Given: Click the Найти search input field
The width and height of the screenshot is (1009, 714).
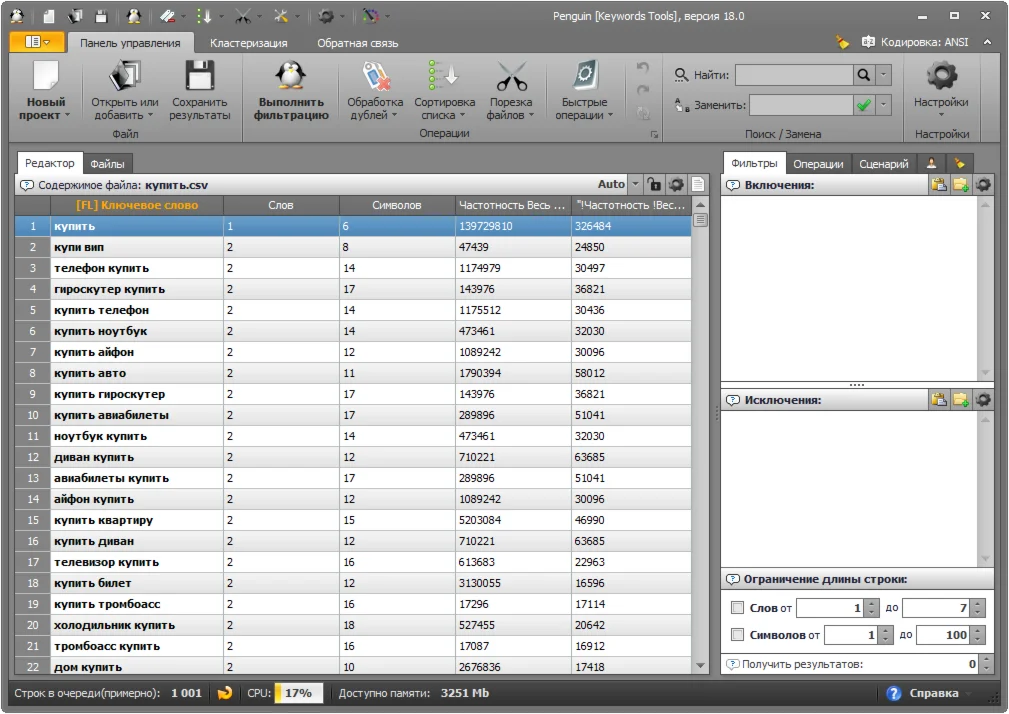Looking at the screenshot, I should coord(793,75).
